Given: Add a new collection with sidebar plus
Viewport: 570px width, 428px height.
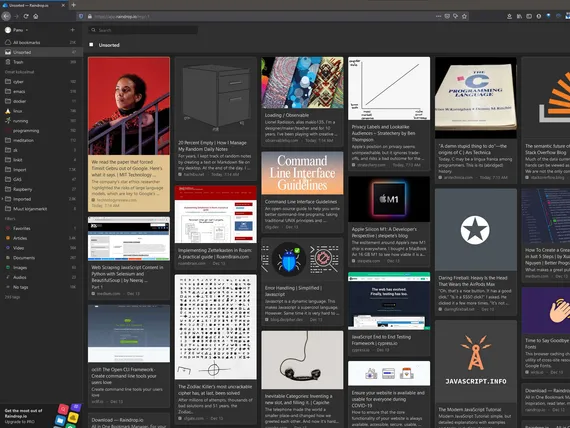Looking at the screenshot, I should [72, 30].
